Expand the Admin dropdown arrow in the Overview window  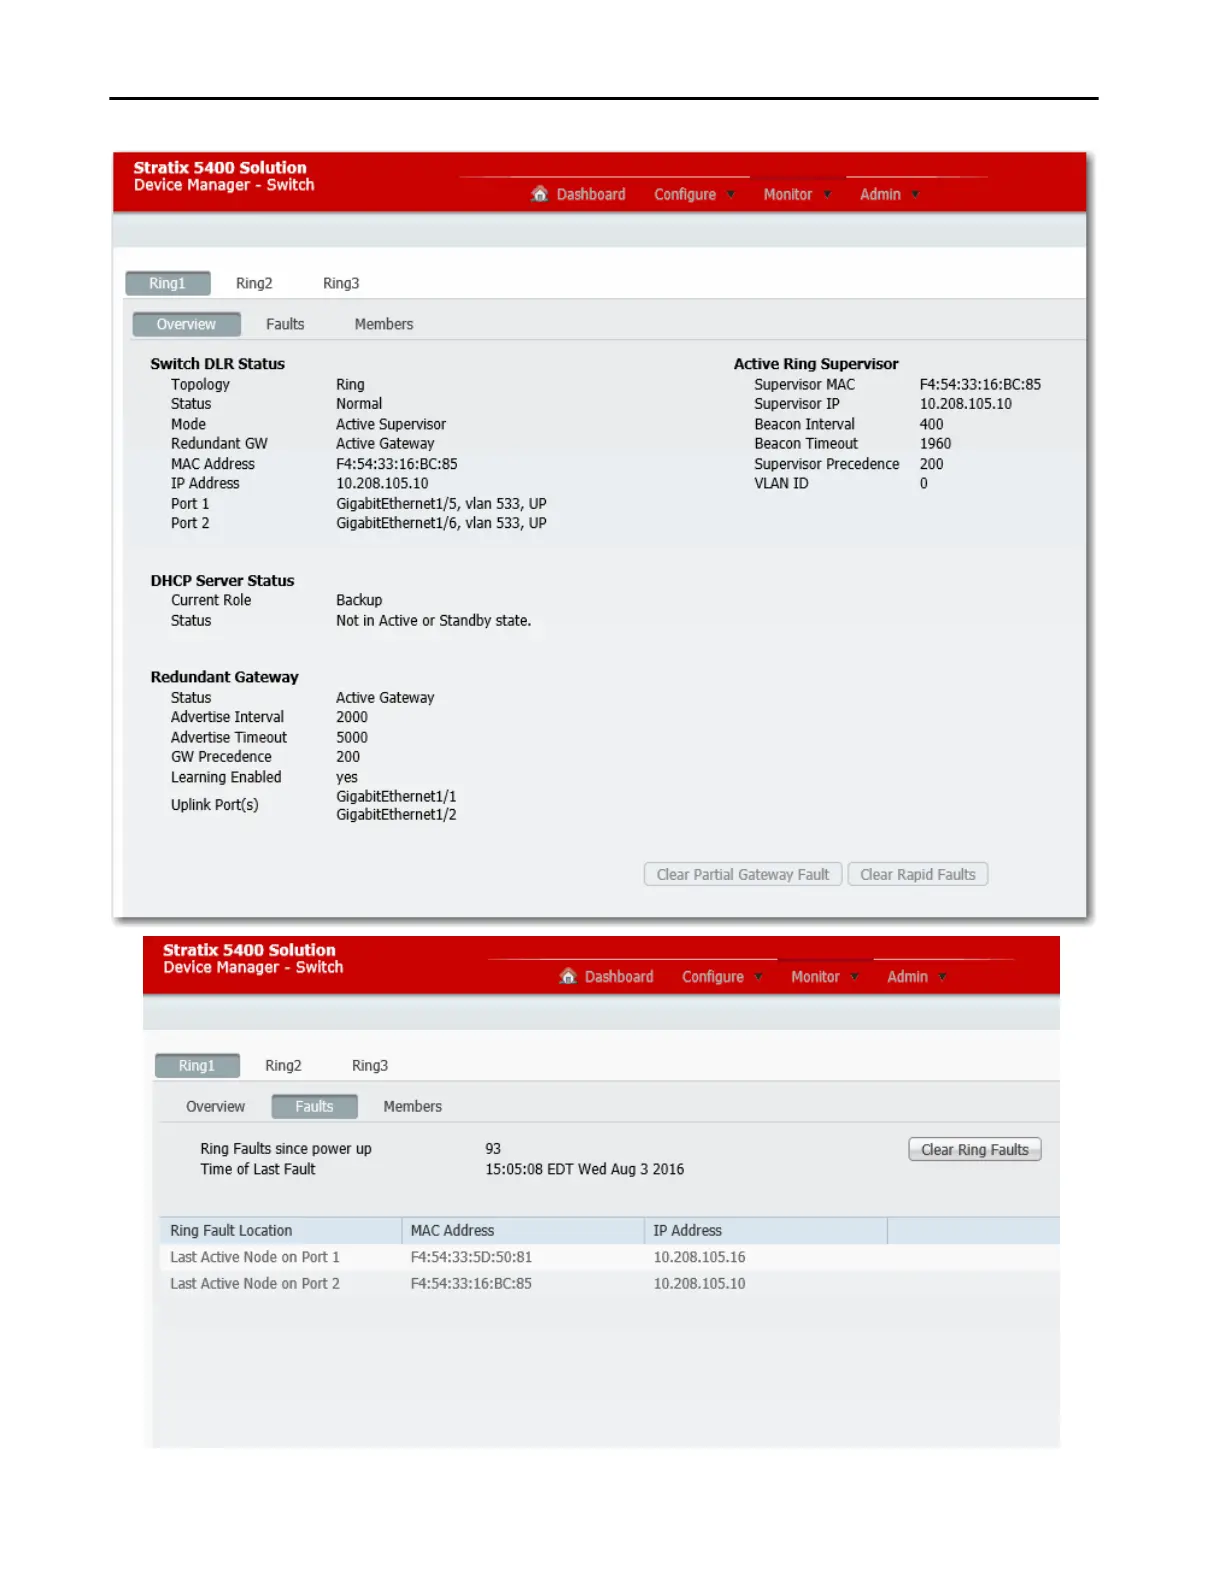pyautogui.click(x=915, y=194)
